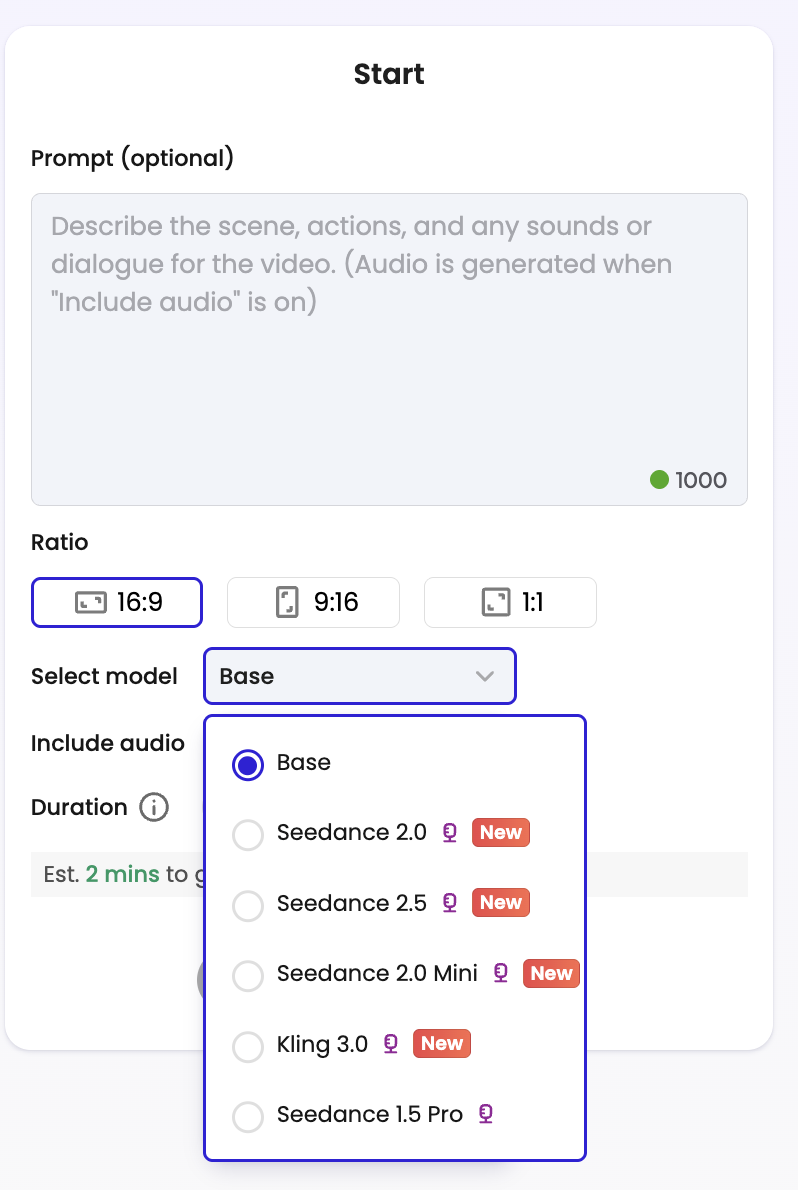Viewport: 798px width, 1190px height.
Task: Click the audio icon beside Seedance 2.0 Mini
Action: (x=500, y=973)
